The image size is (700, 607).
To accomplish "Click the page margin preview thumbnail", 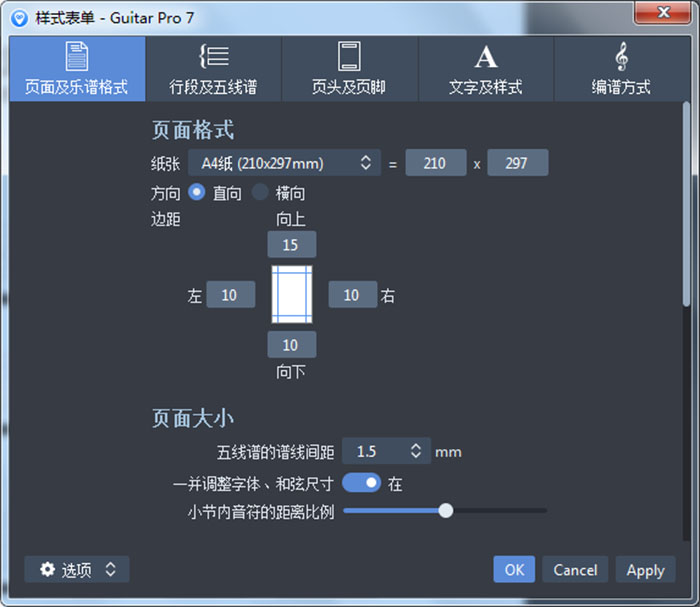I will tap(292, 295).
